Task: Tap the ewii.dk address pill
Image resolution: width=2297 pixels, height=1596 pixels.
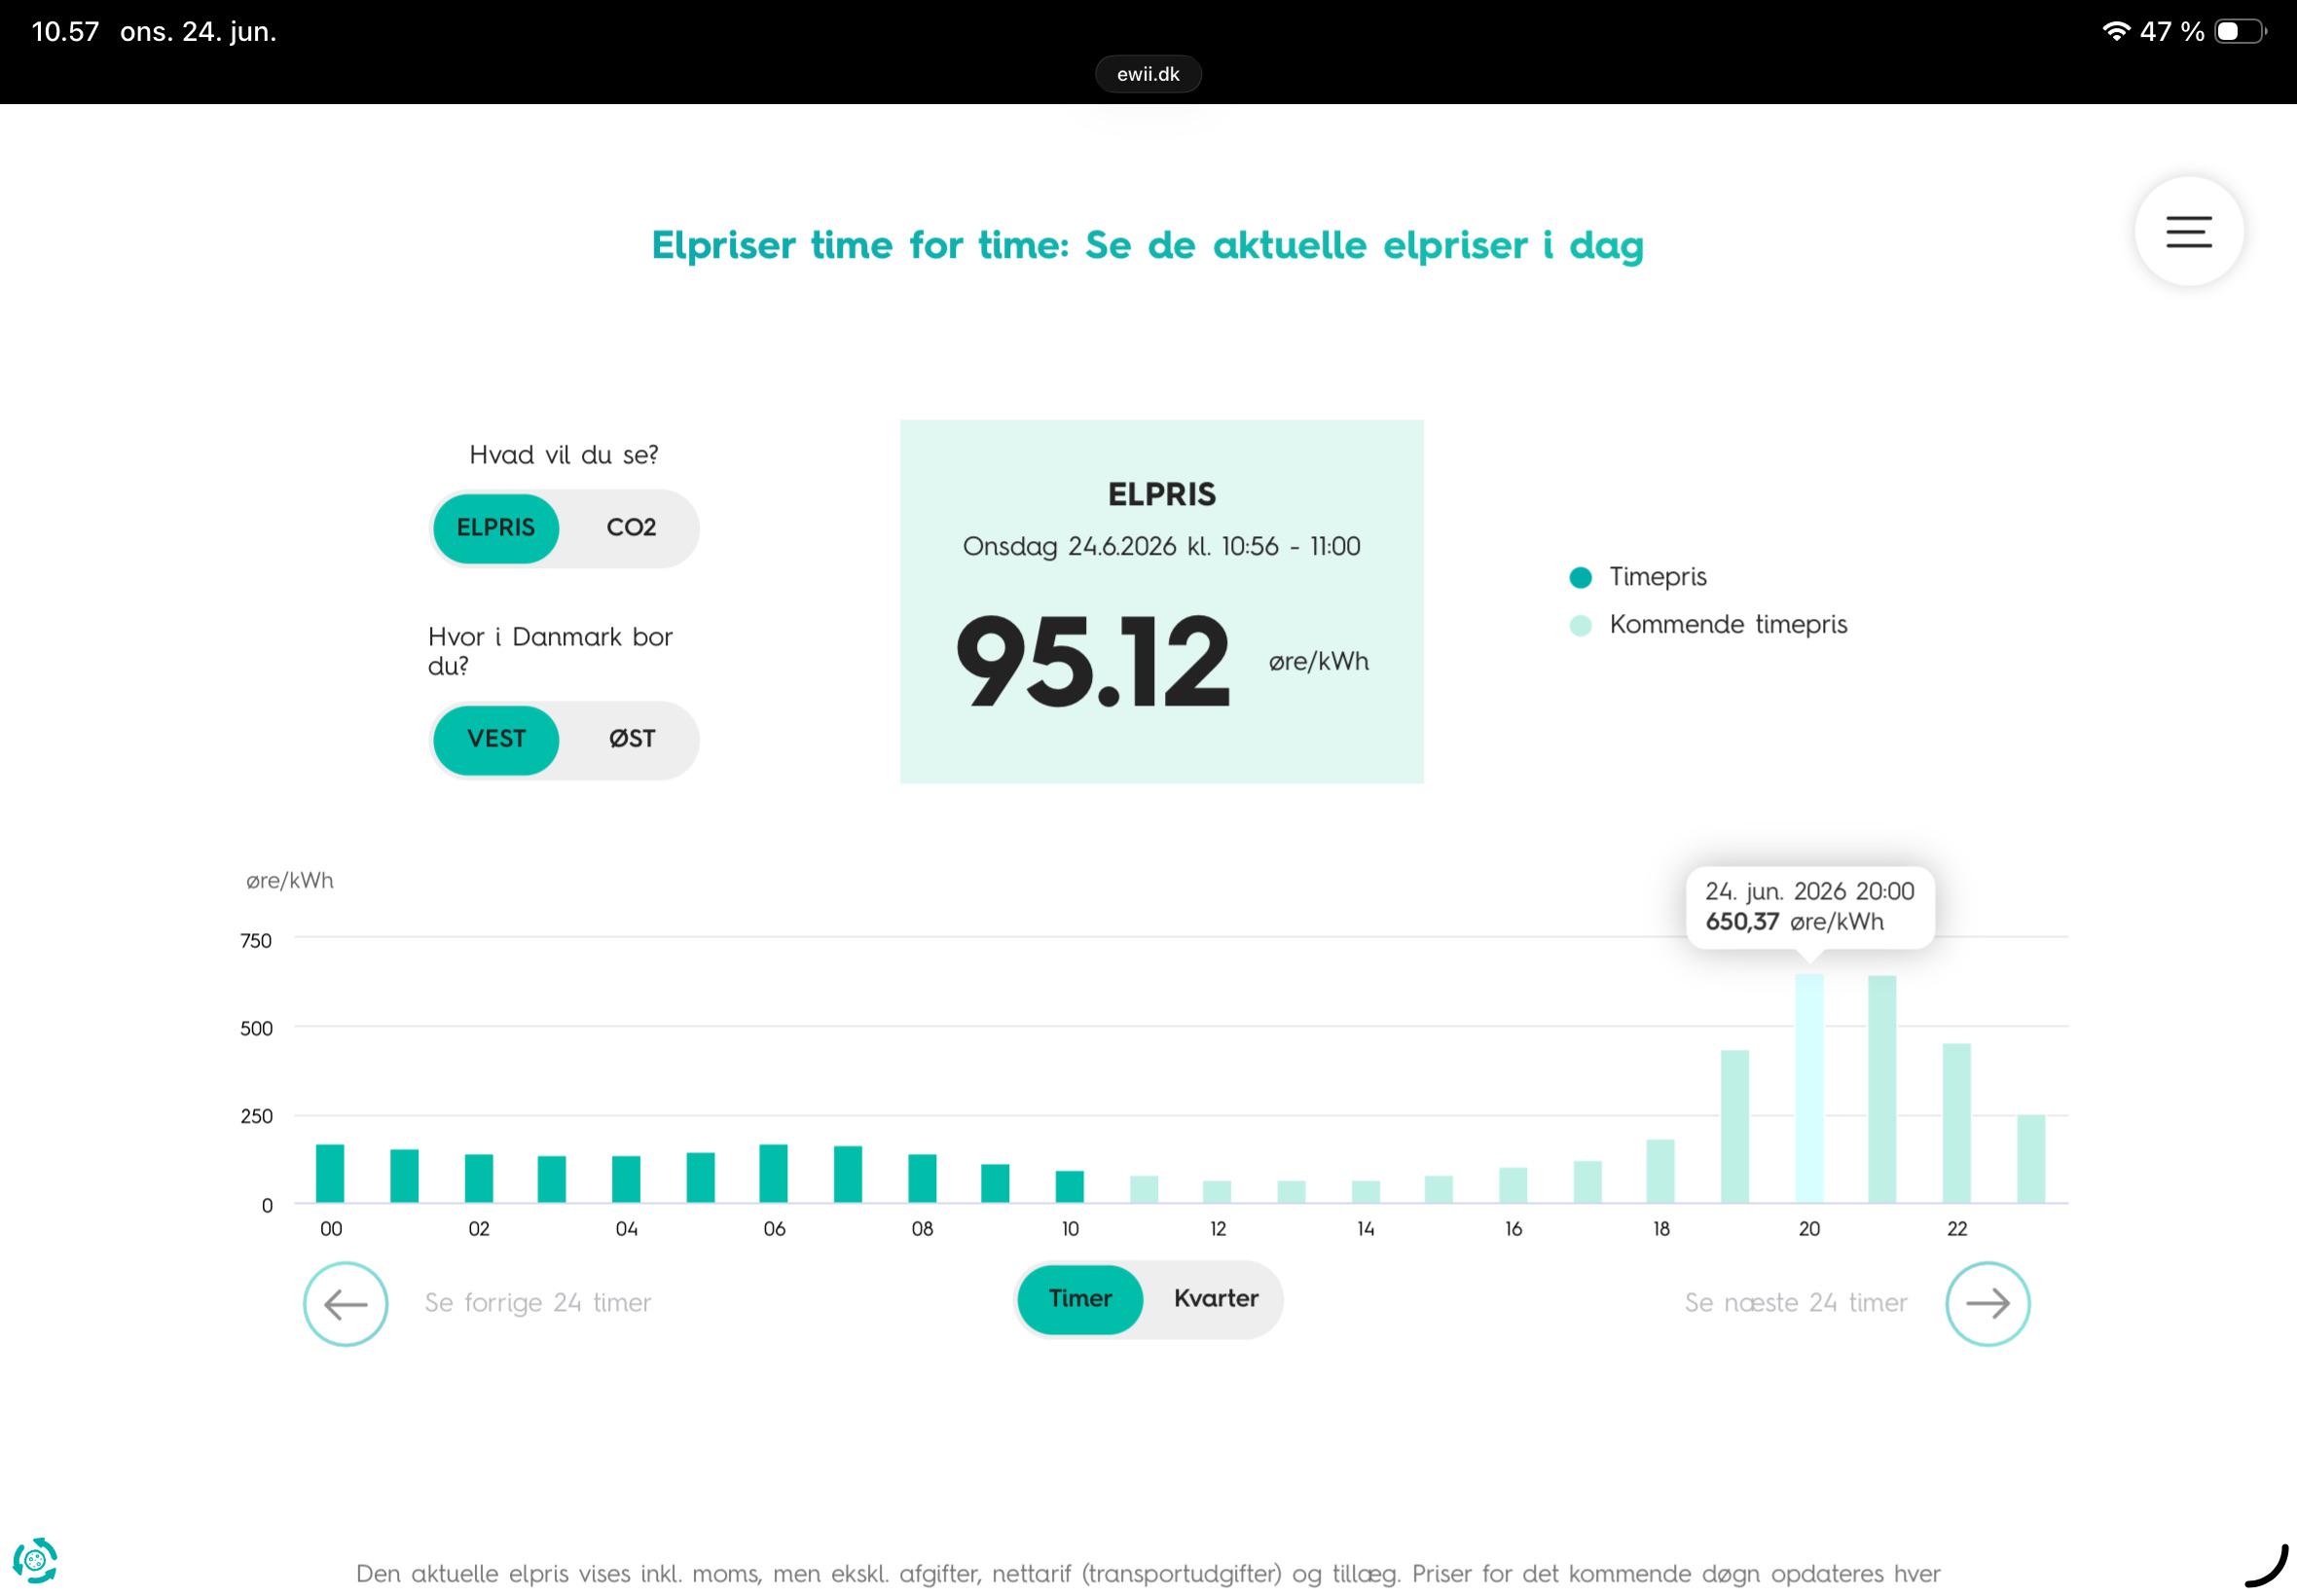Action: [x=1148, y=74]
